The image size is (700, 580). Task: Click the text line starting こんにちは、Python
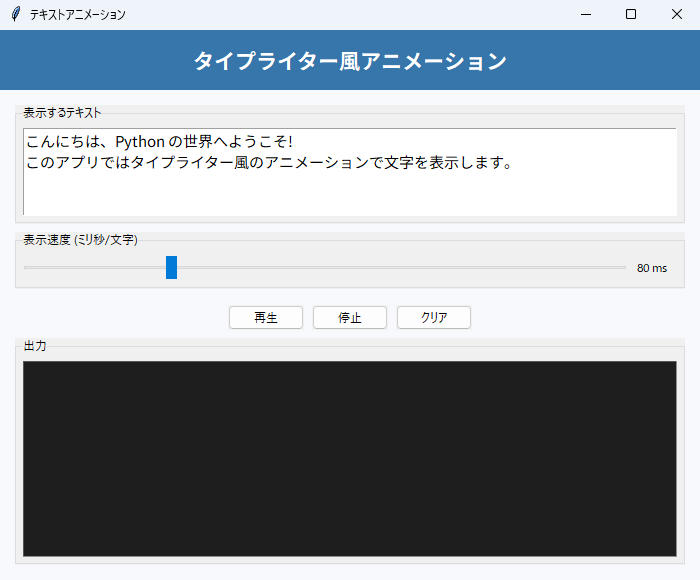coord(159,142)
